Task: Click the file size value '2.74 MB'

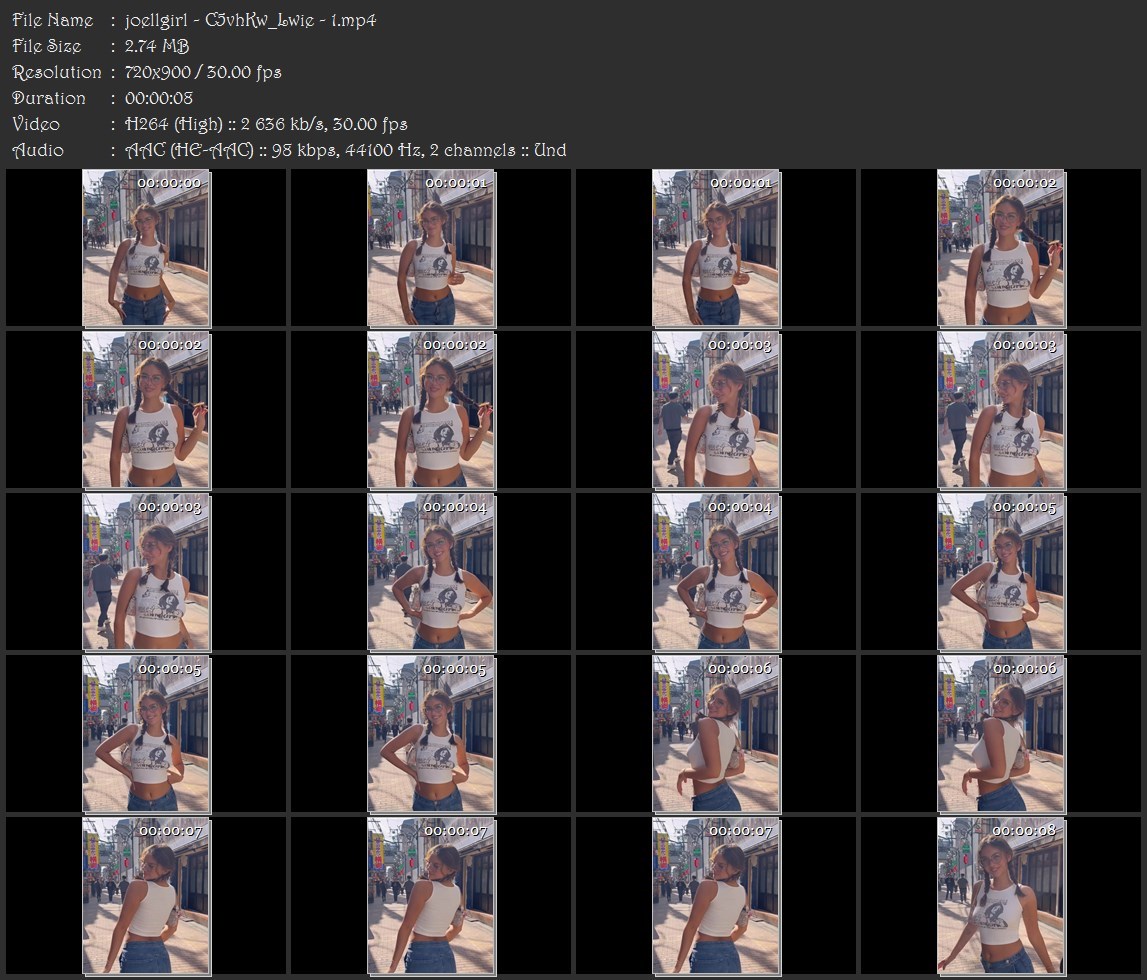Action: pyautogui.click(x=157, y=46)
